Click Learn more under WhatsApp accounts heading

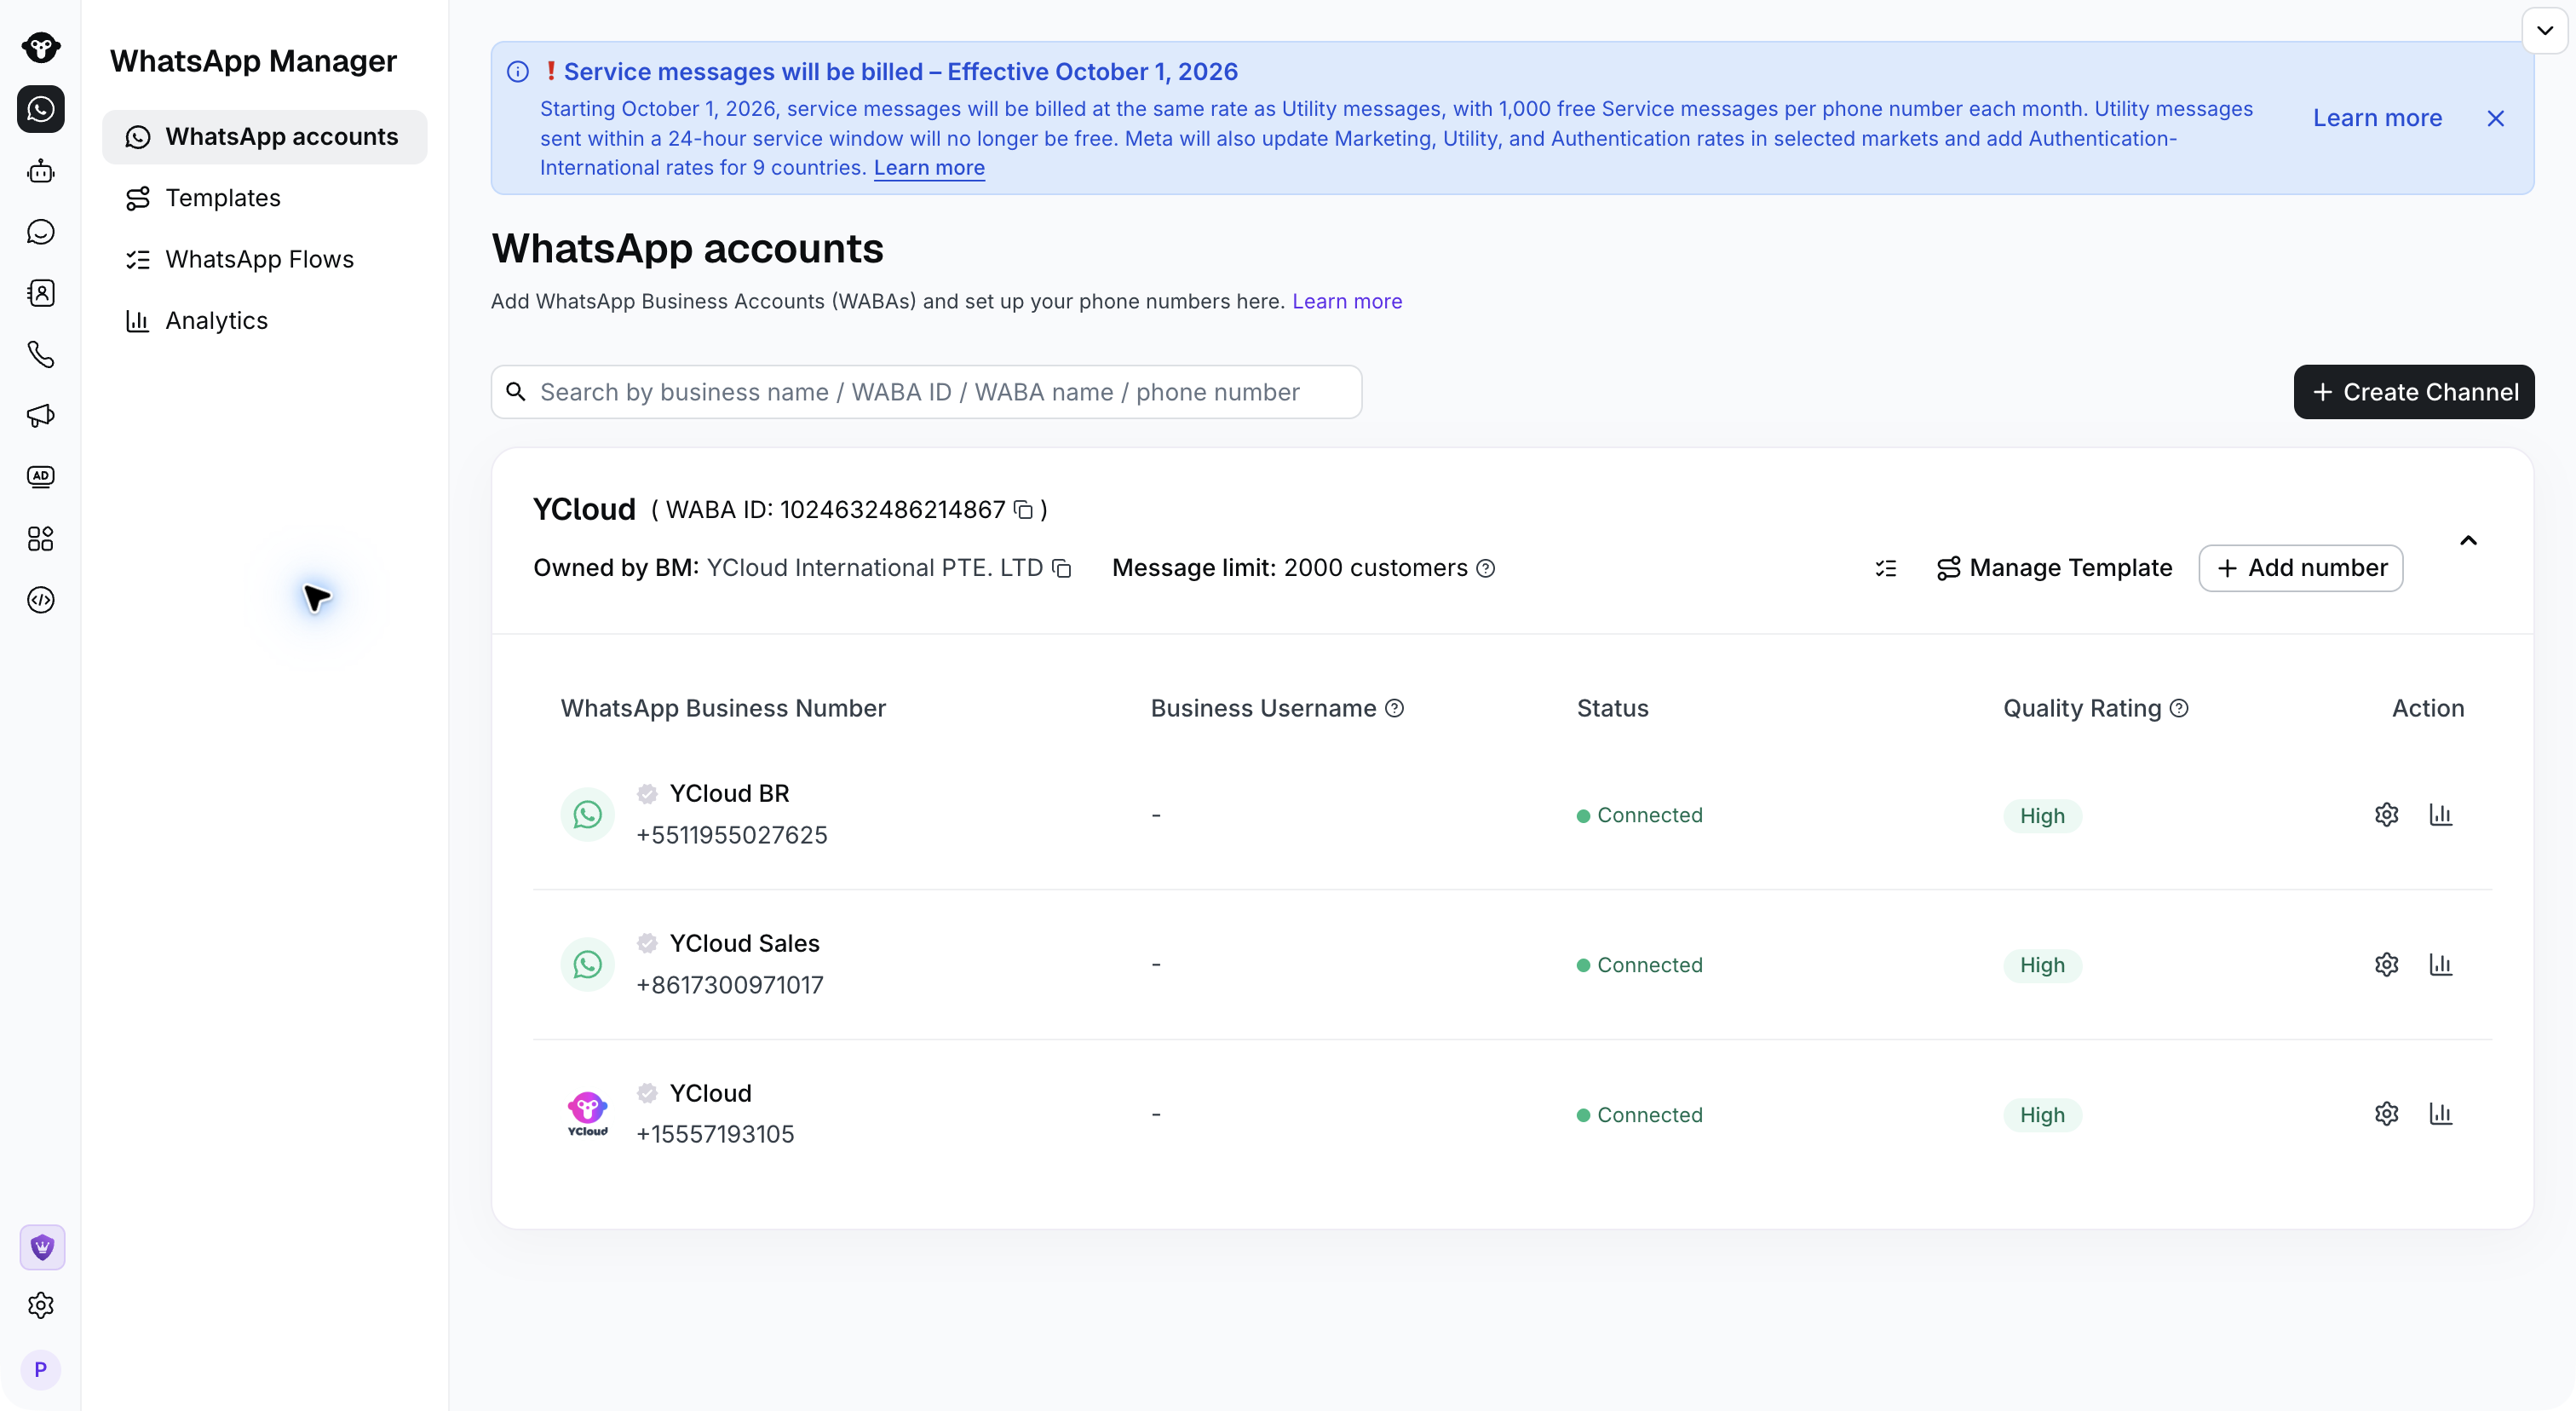1347,301
